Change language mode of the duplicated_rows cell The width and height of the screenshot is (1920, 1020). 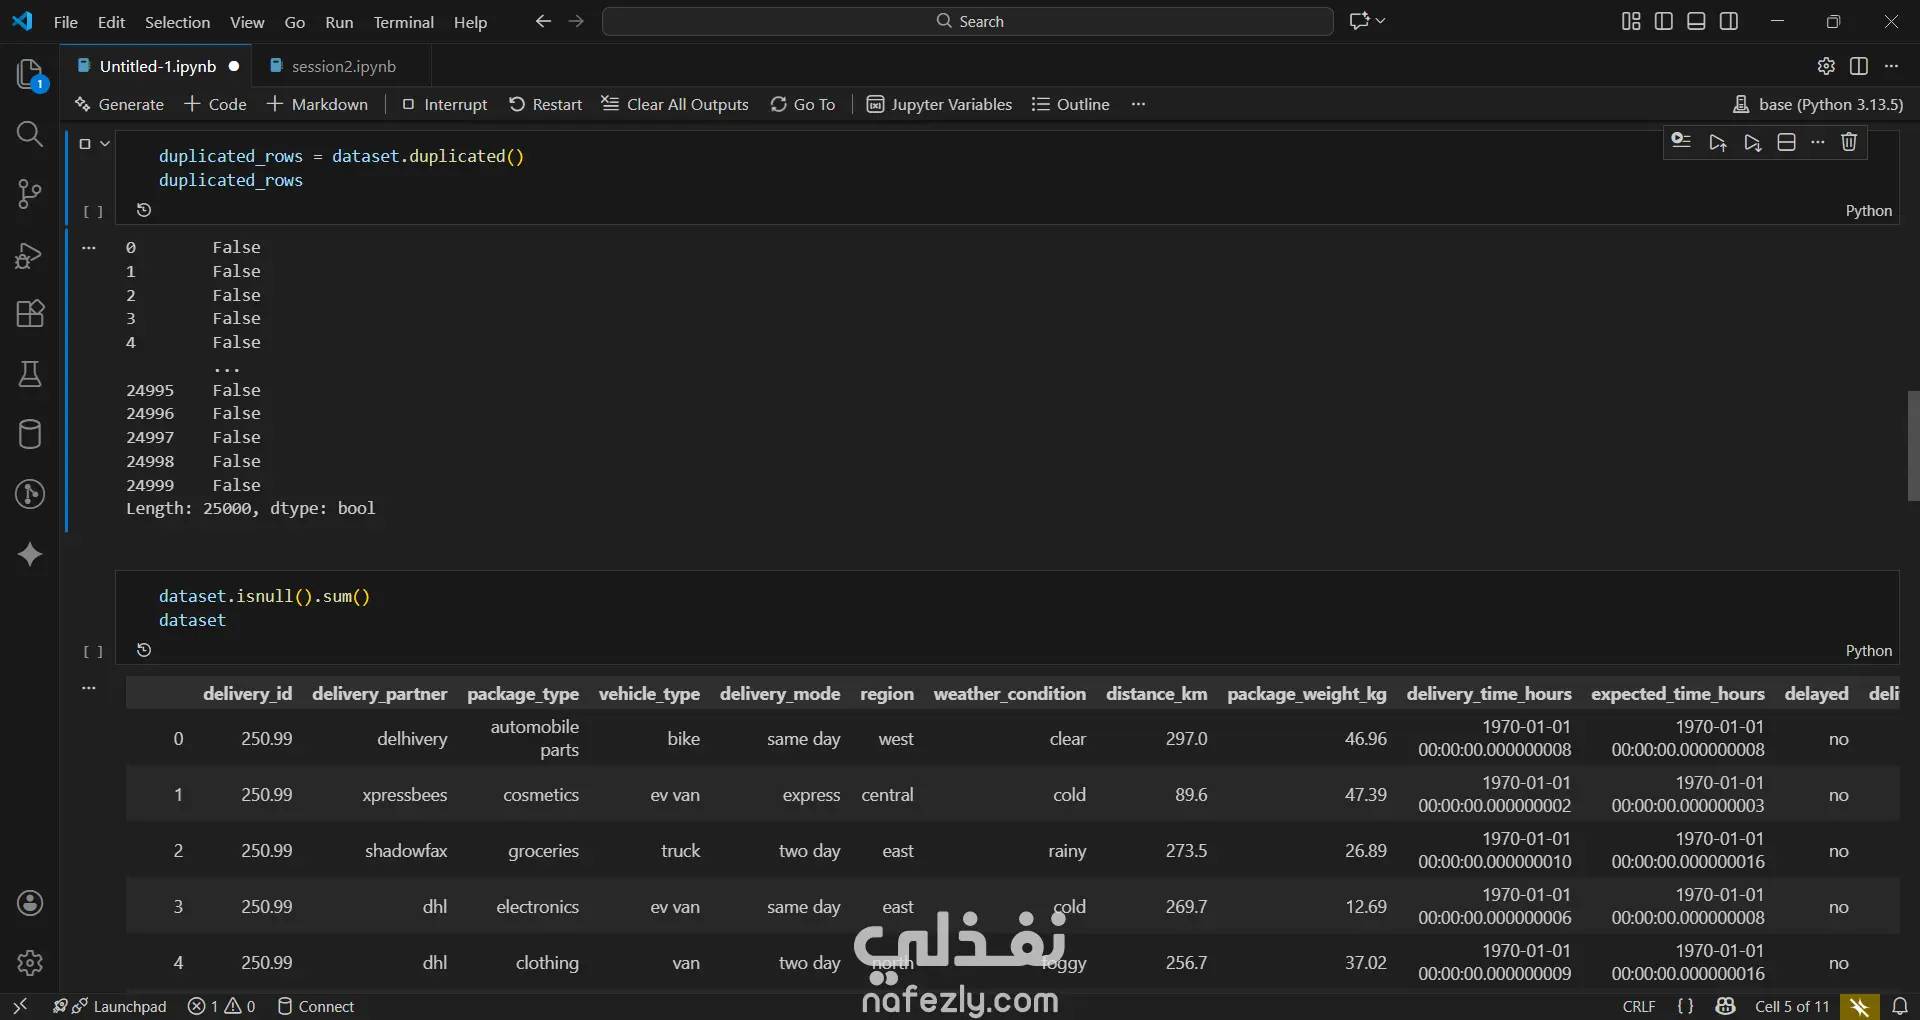pyautogui.click(x=1868, y=210)
